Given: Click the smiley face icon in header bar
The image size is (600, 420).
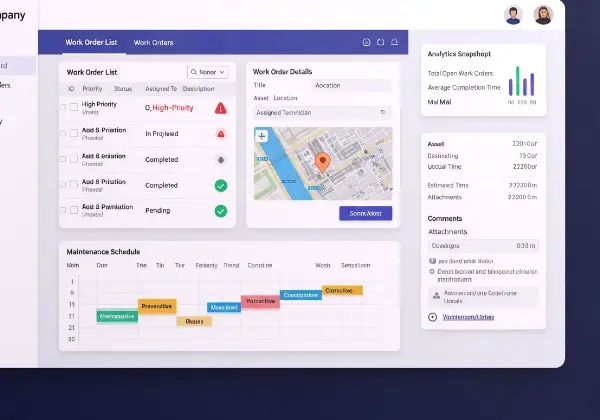Looking at the screenshot, I should click(366, 42).
